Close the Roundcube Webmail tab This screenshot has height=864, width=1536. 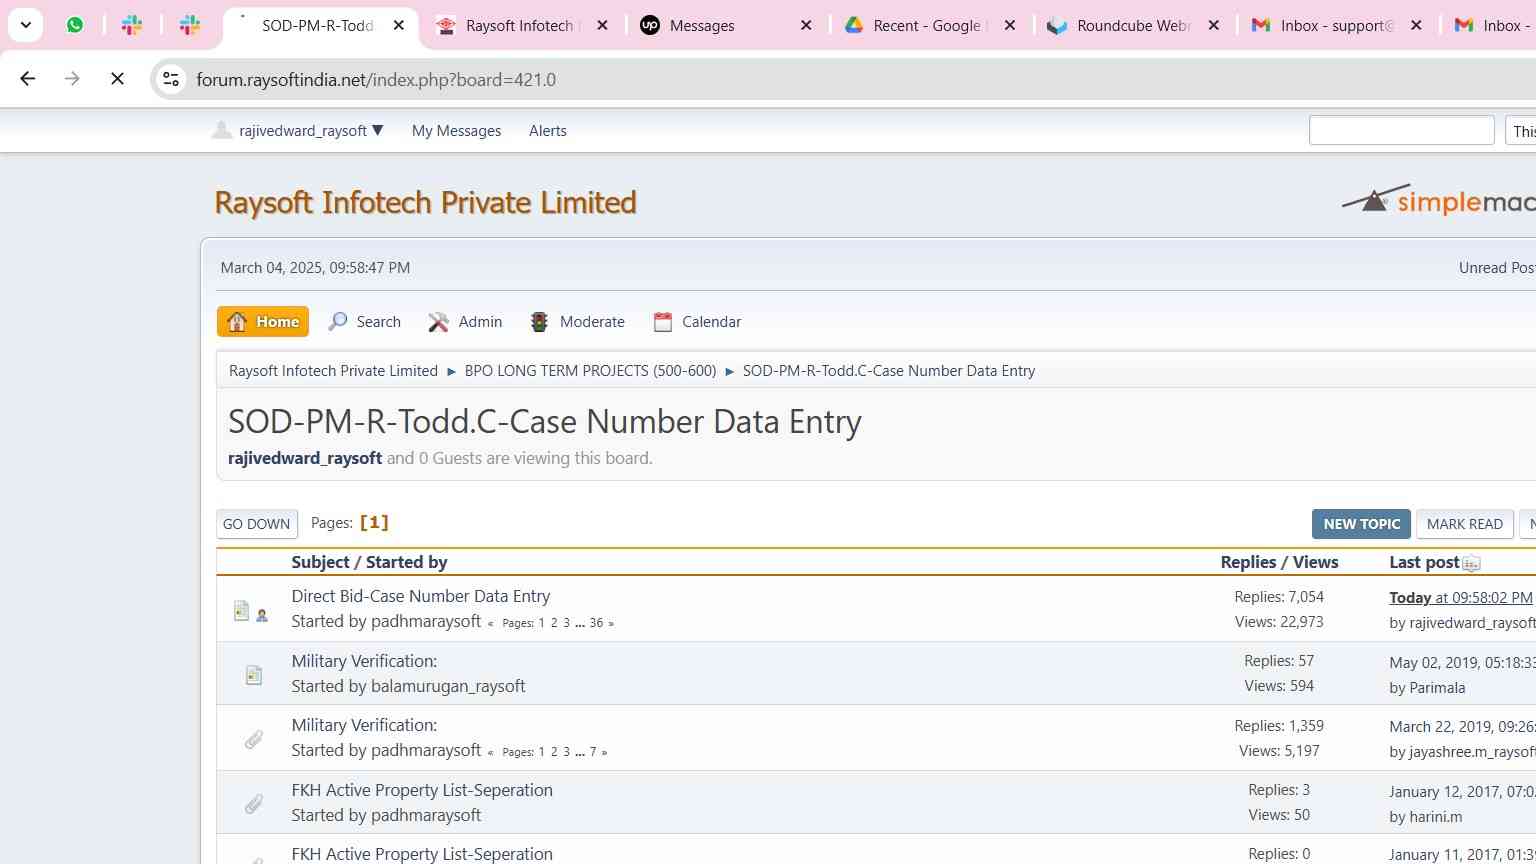(1214, 25)
